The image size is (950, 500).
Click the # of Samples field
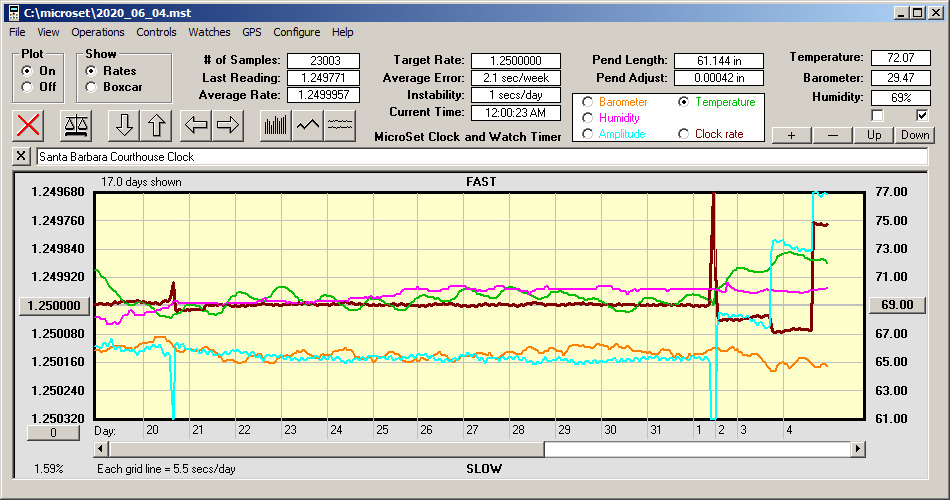[324, 61]
